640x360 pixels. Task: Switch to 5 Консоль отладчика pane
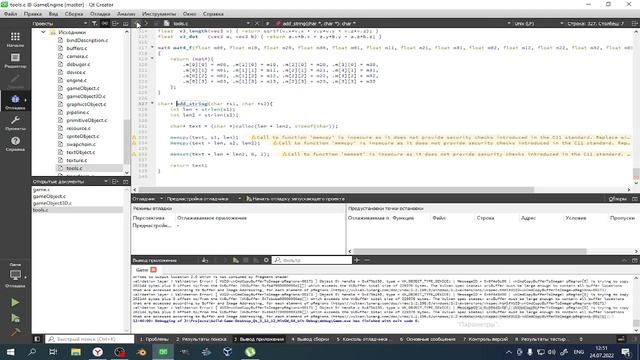362,339
